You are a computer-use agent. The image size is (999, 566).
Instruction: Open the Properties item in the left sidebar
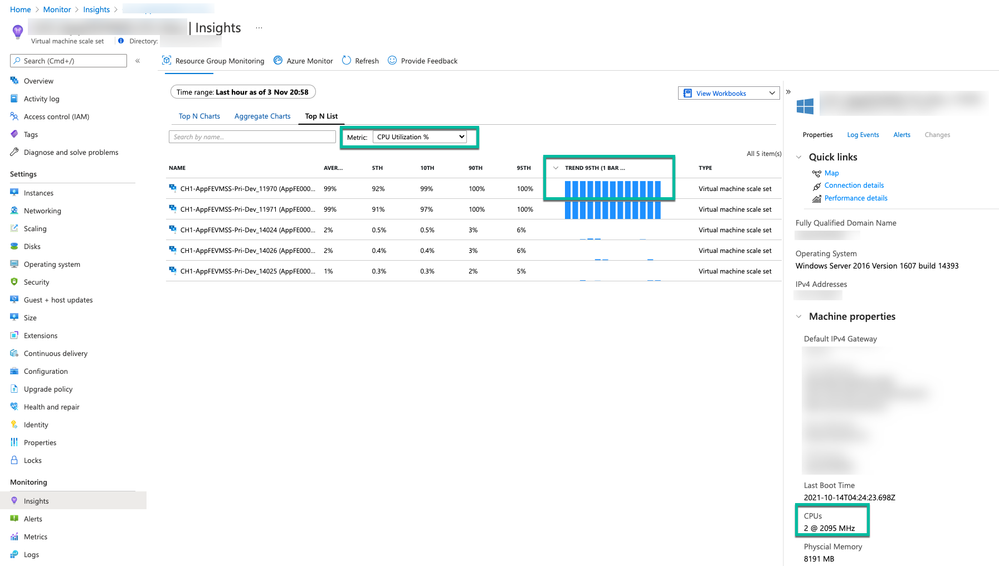pyautogui.click(x=40, y=443)
